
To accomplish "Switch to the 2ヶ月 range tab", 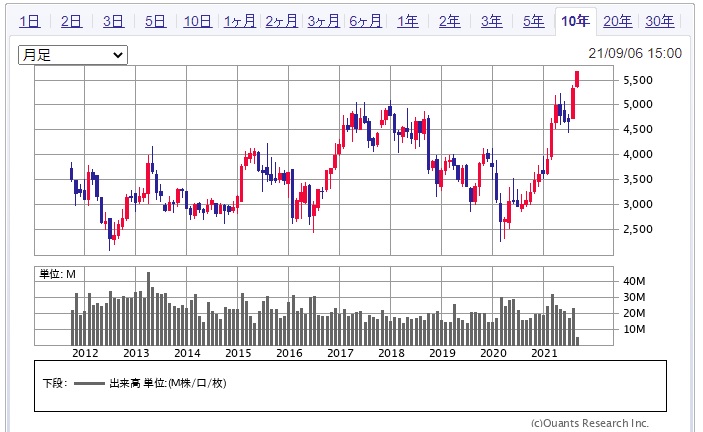I will click(281, 21).
